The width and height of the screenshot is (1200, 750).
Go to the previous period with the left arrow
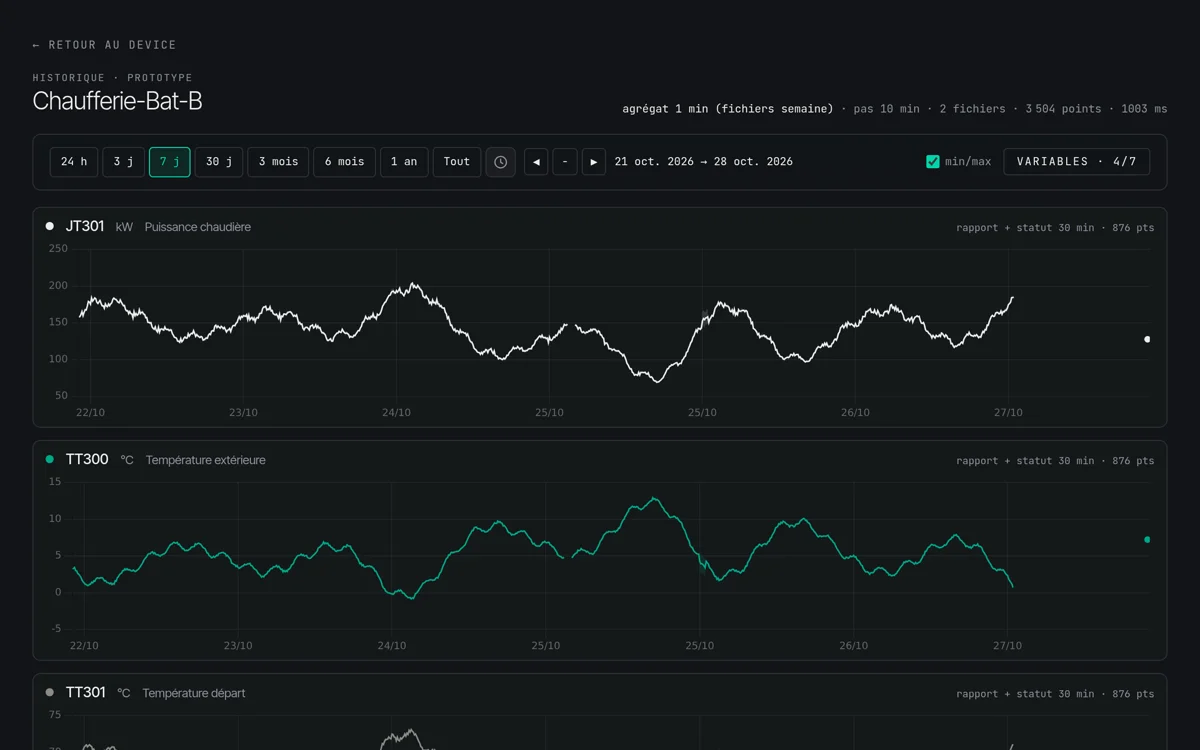[x=536, y=162]
